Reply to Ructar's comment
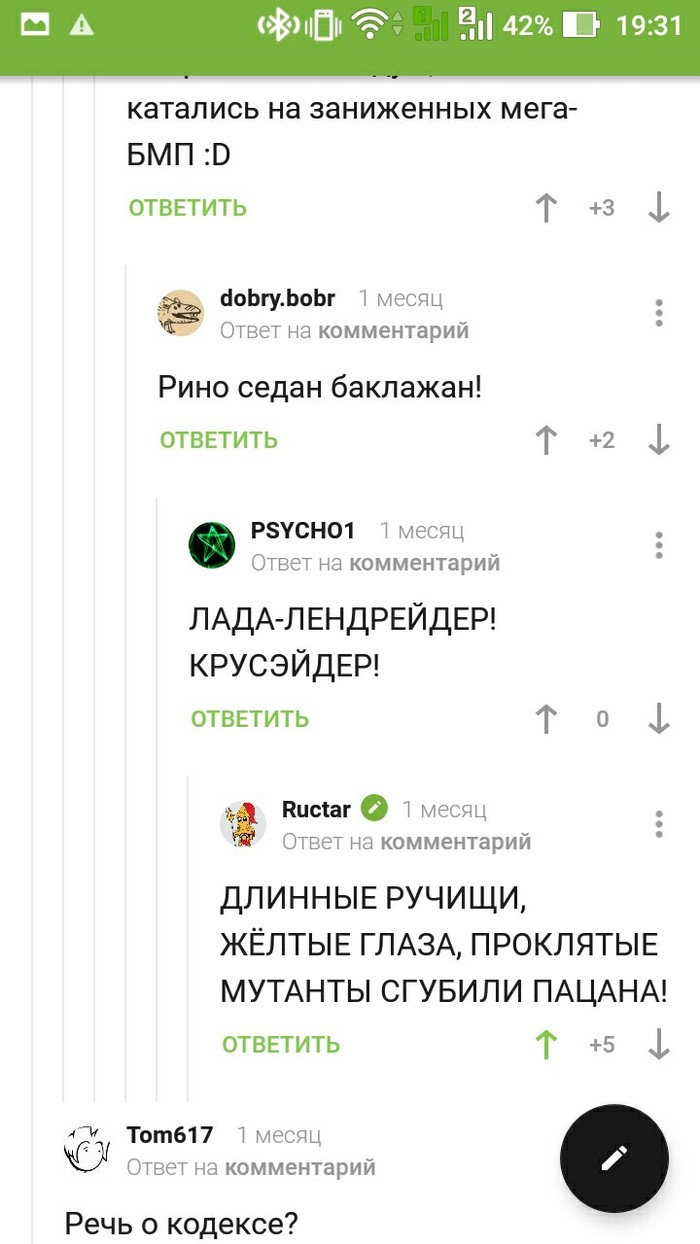This screenshot has width=700, height=1244. (x=281, y=1045)
